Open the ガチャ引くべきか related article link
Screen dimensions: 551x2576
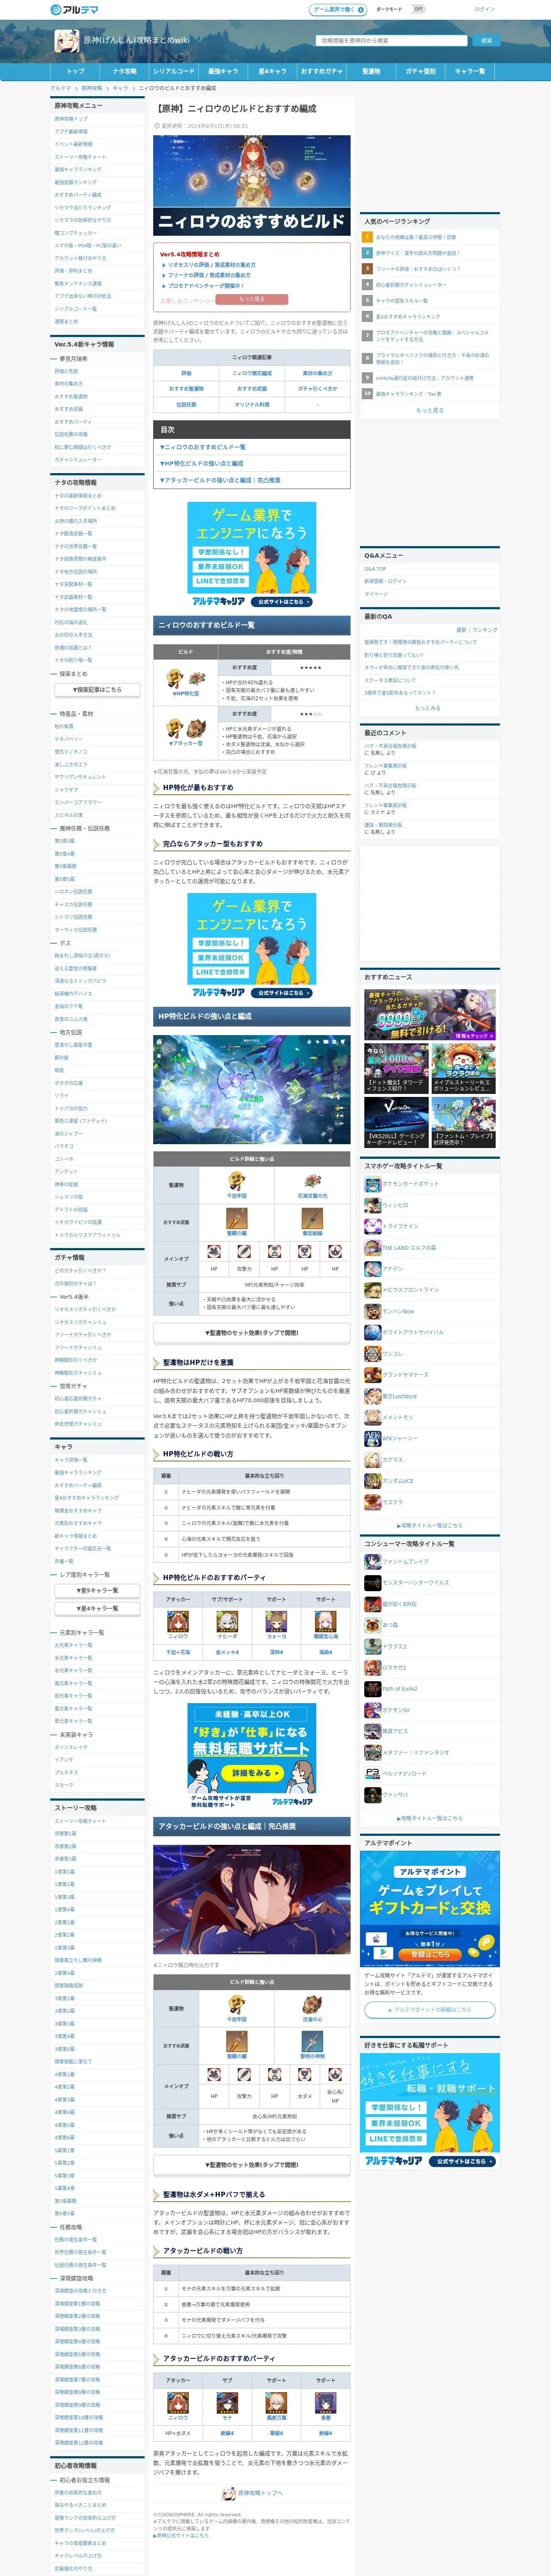click(317, 389)
